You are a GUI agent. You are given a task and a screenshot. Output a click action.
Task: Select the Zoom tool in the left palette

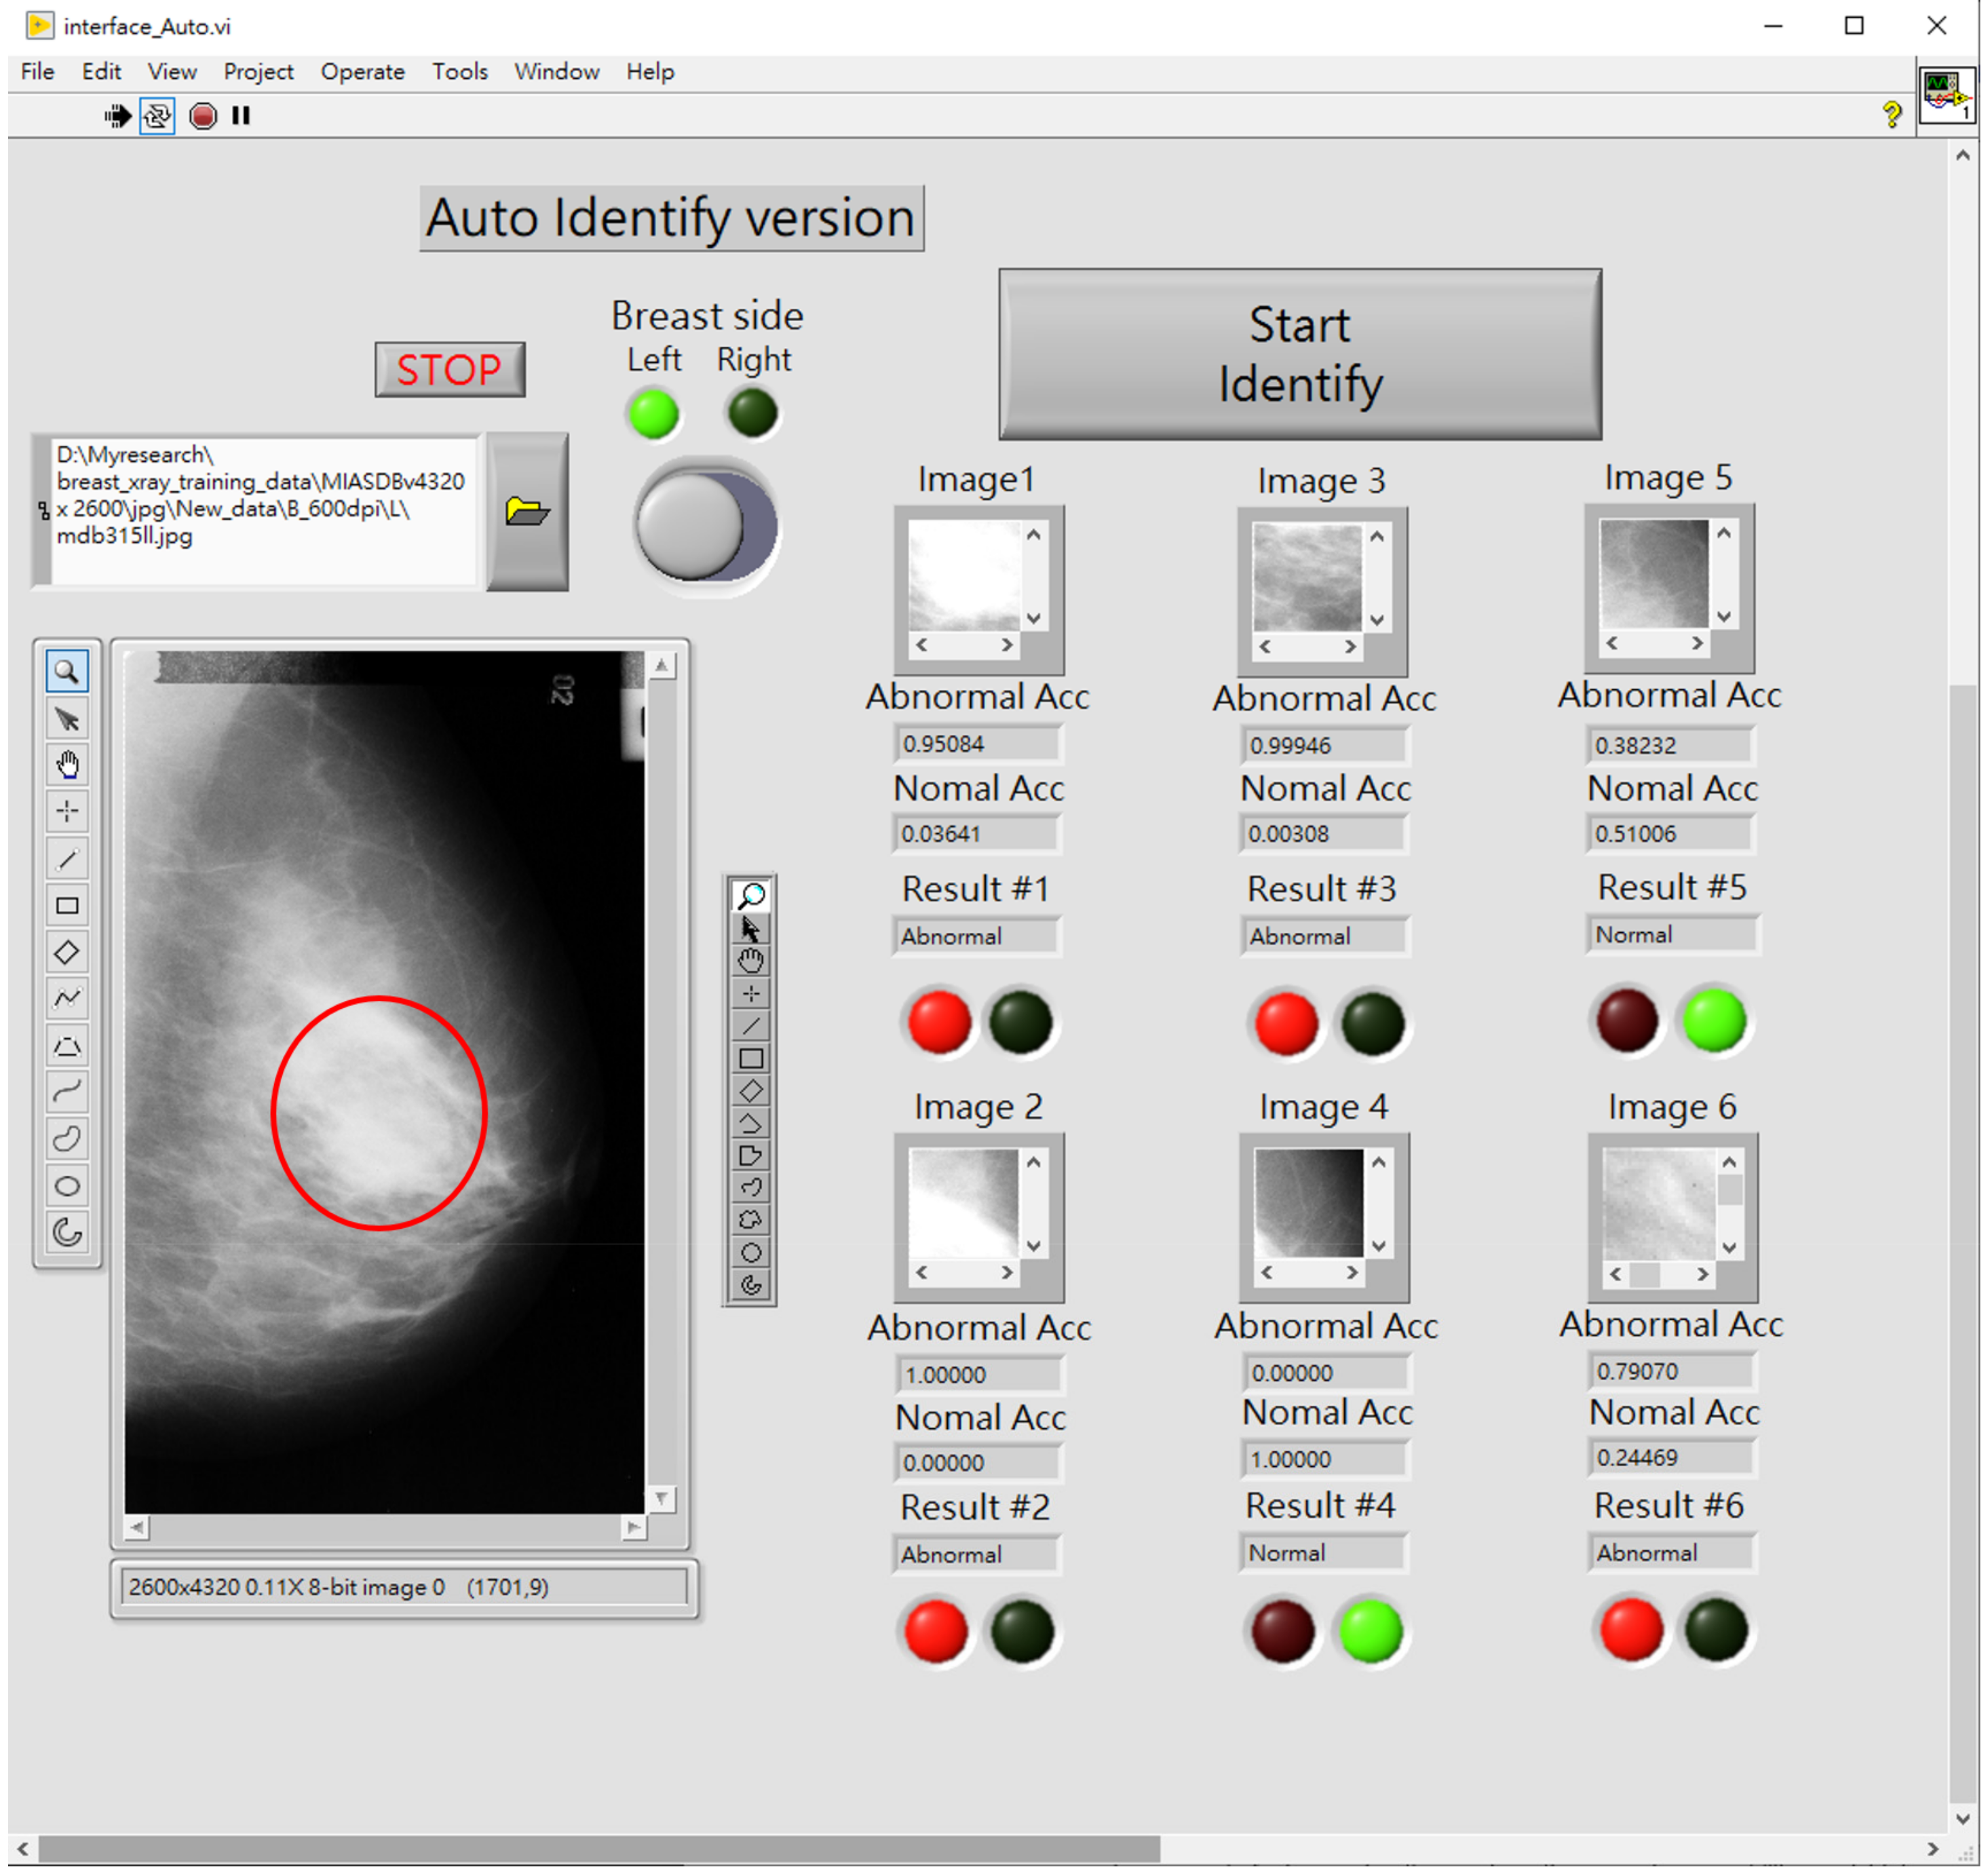click(67, 672)
